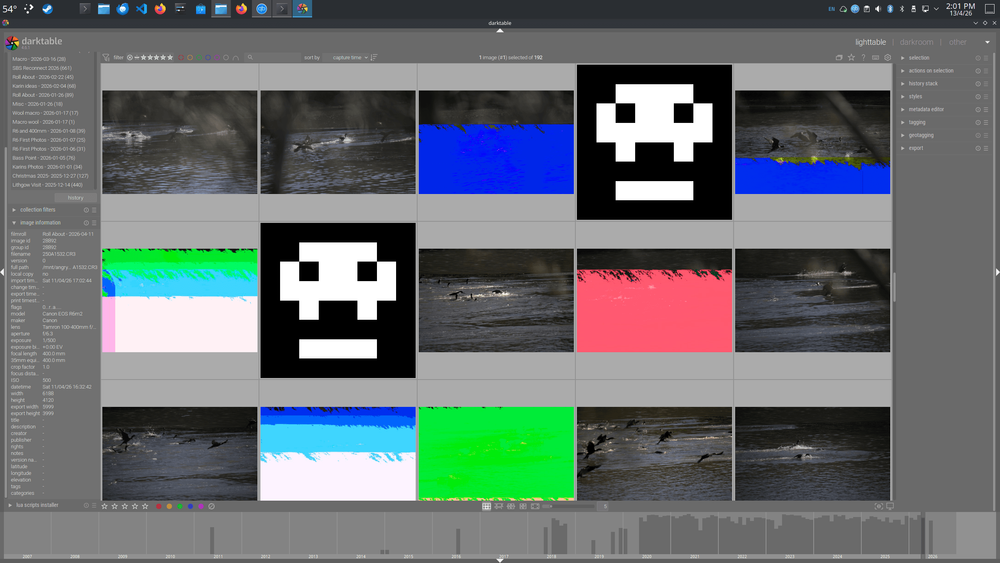Viewport: 1000px width, 563px height.
Task: Click the history button in collections panel
Action: click(x=75, y=198)
